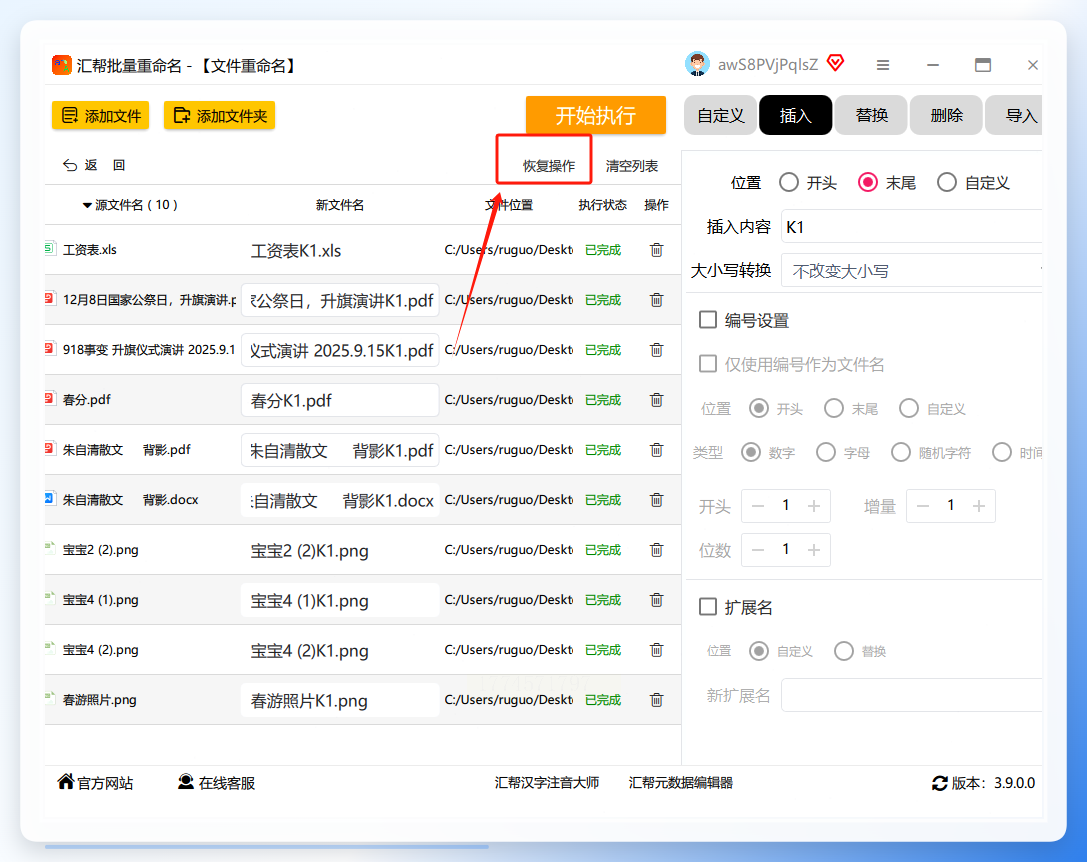Increase the 开头 start number
Viewport: 1087px width, 862px height.
(x=814, y=506)
